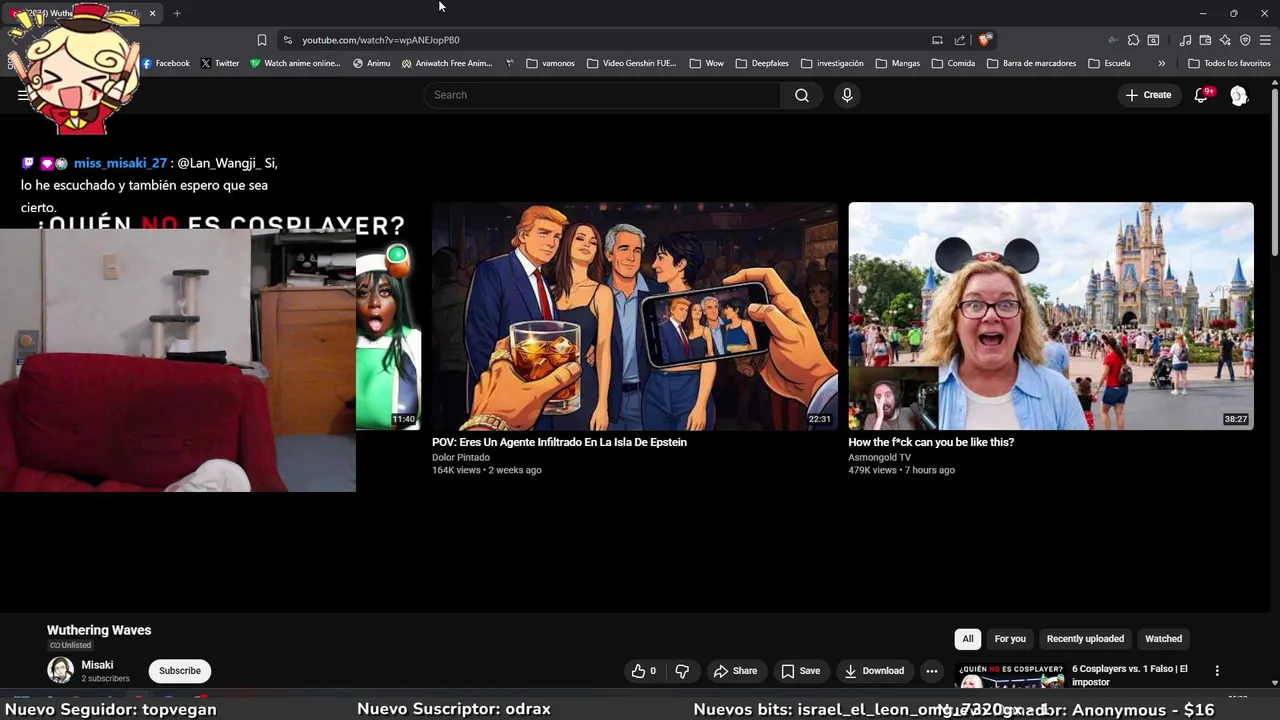Viewport: 1280px width, 720px height.
Task: Open 6 Cosplayers vs. 1 Falso video
Action: coord(1130,675)
